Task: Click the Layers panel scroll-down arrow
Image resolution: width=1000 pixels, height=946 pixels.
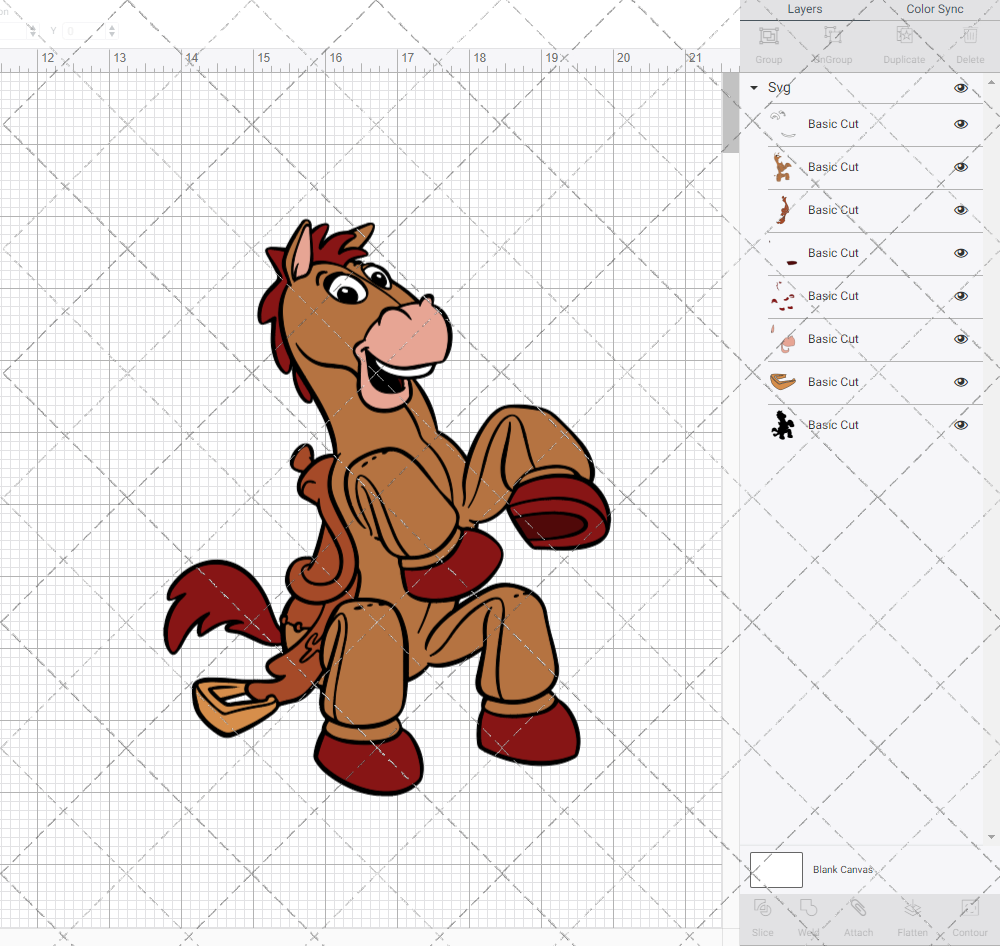Action: (990, 837)
